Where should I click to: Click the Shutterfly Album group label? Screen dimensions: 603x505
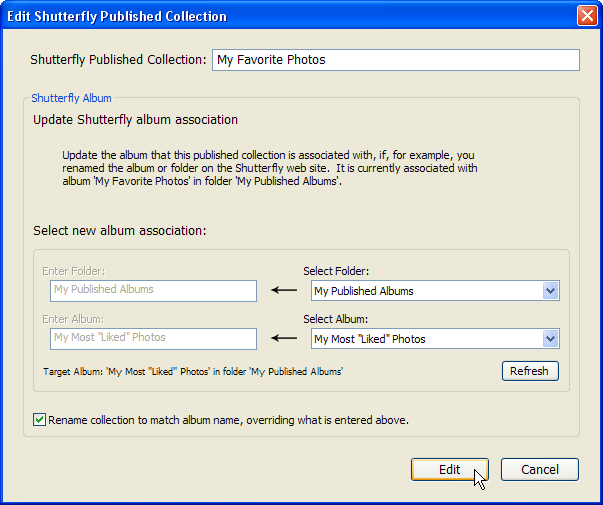71,98
